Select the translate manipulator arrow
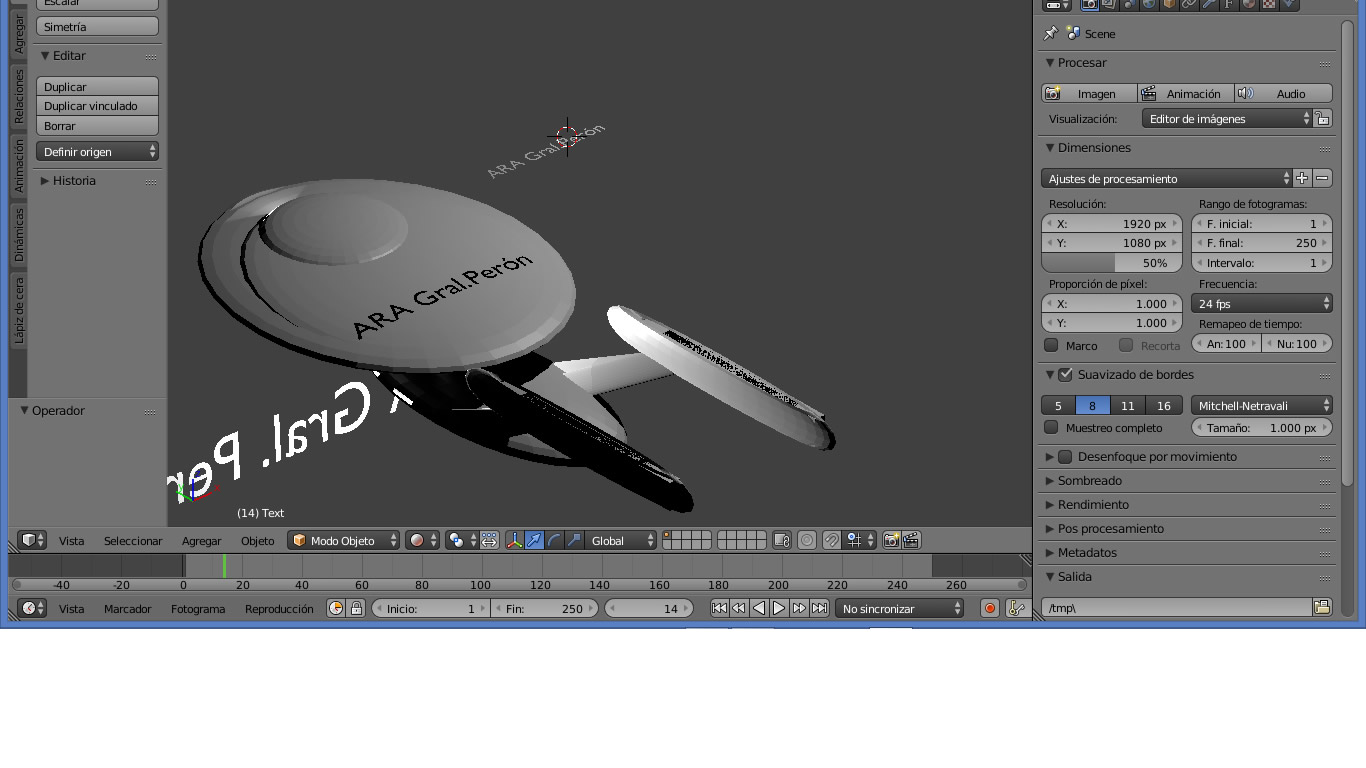 click(535, 540)
